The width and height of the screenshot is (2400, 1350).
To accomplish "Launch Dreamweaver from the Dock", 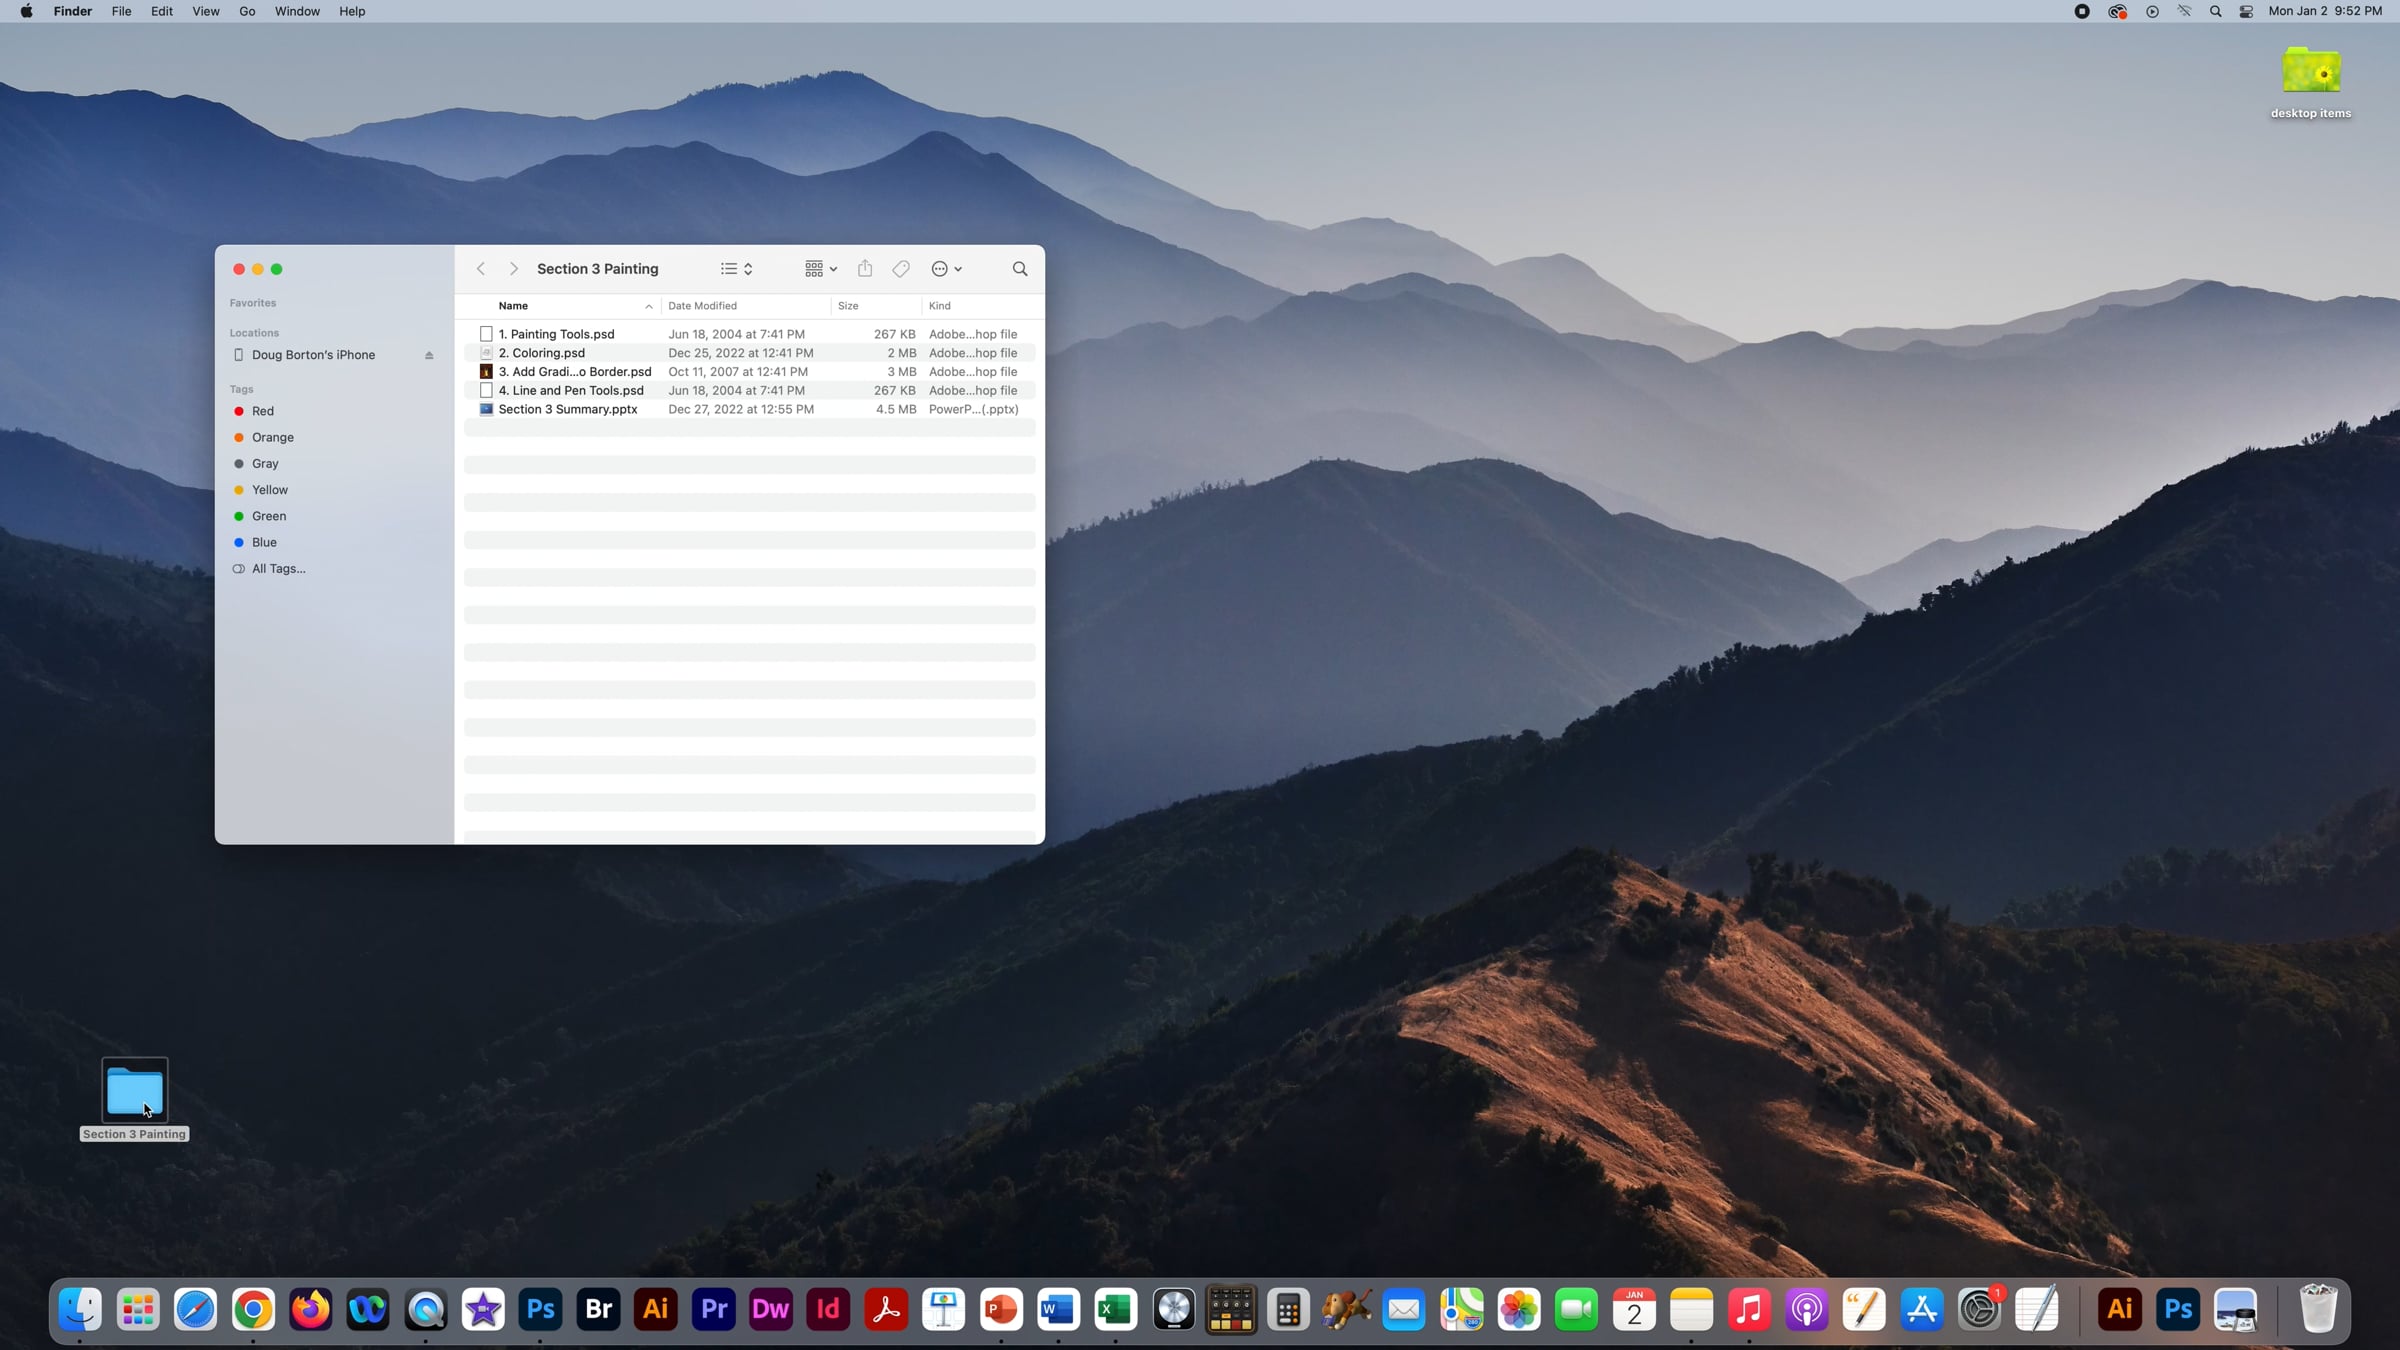I will pos(771,1309).
